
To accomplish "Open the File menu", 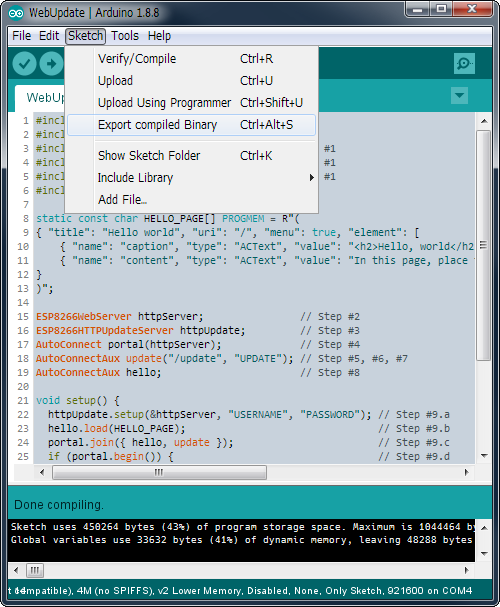I will [21, 36].
